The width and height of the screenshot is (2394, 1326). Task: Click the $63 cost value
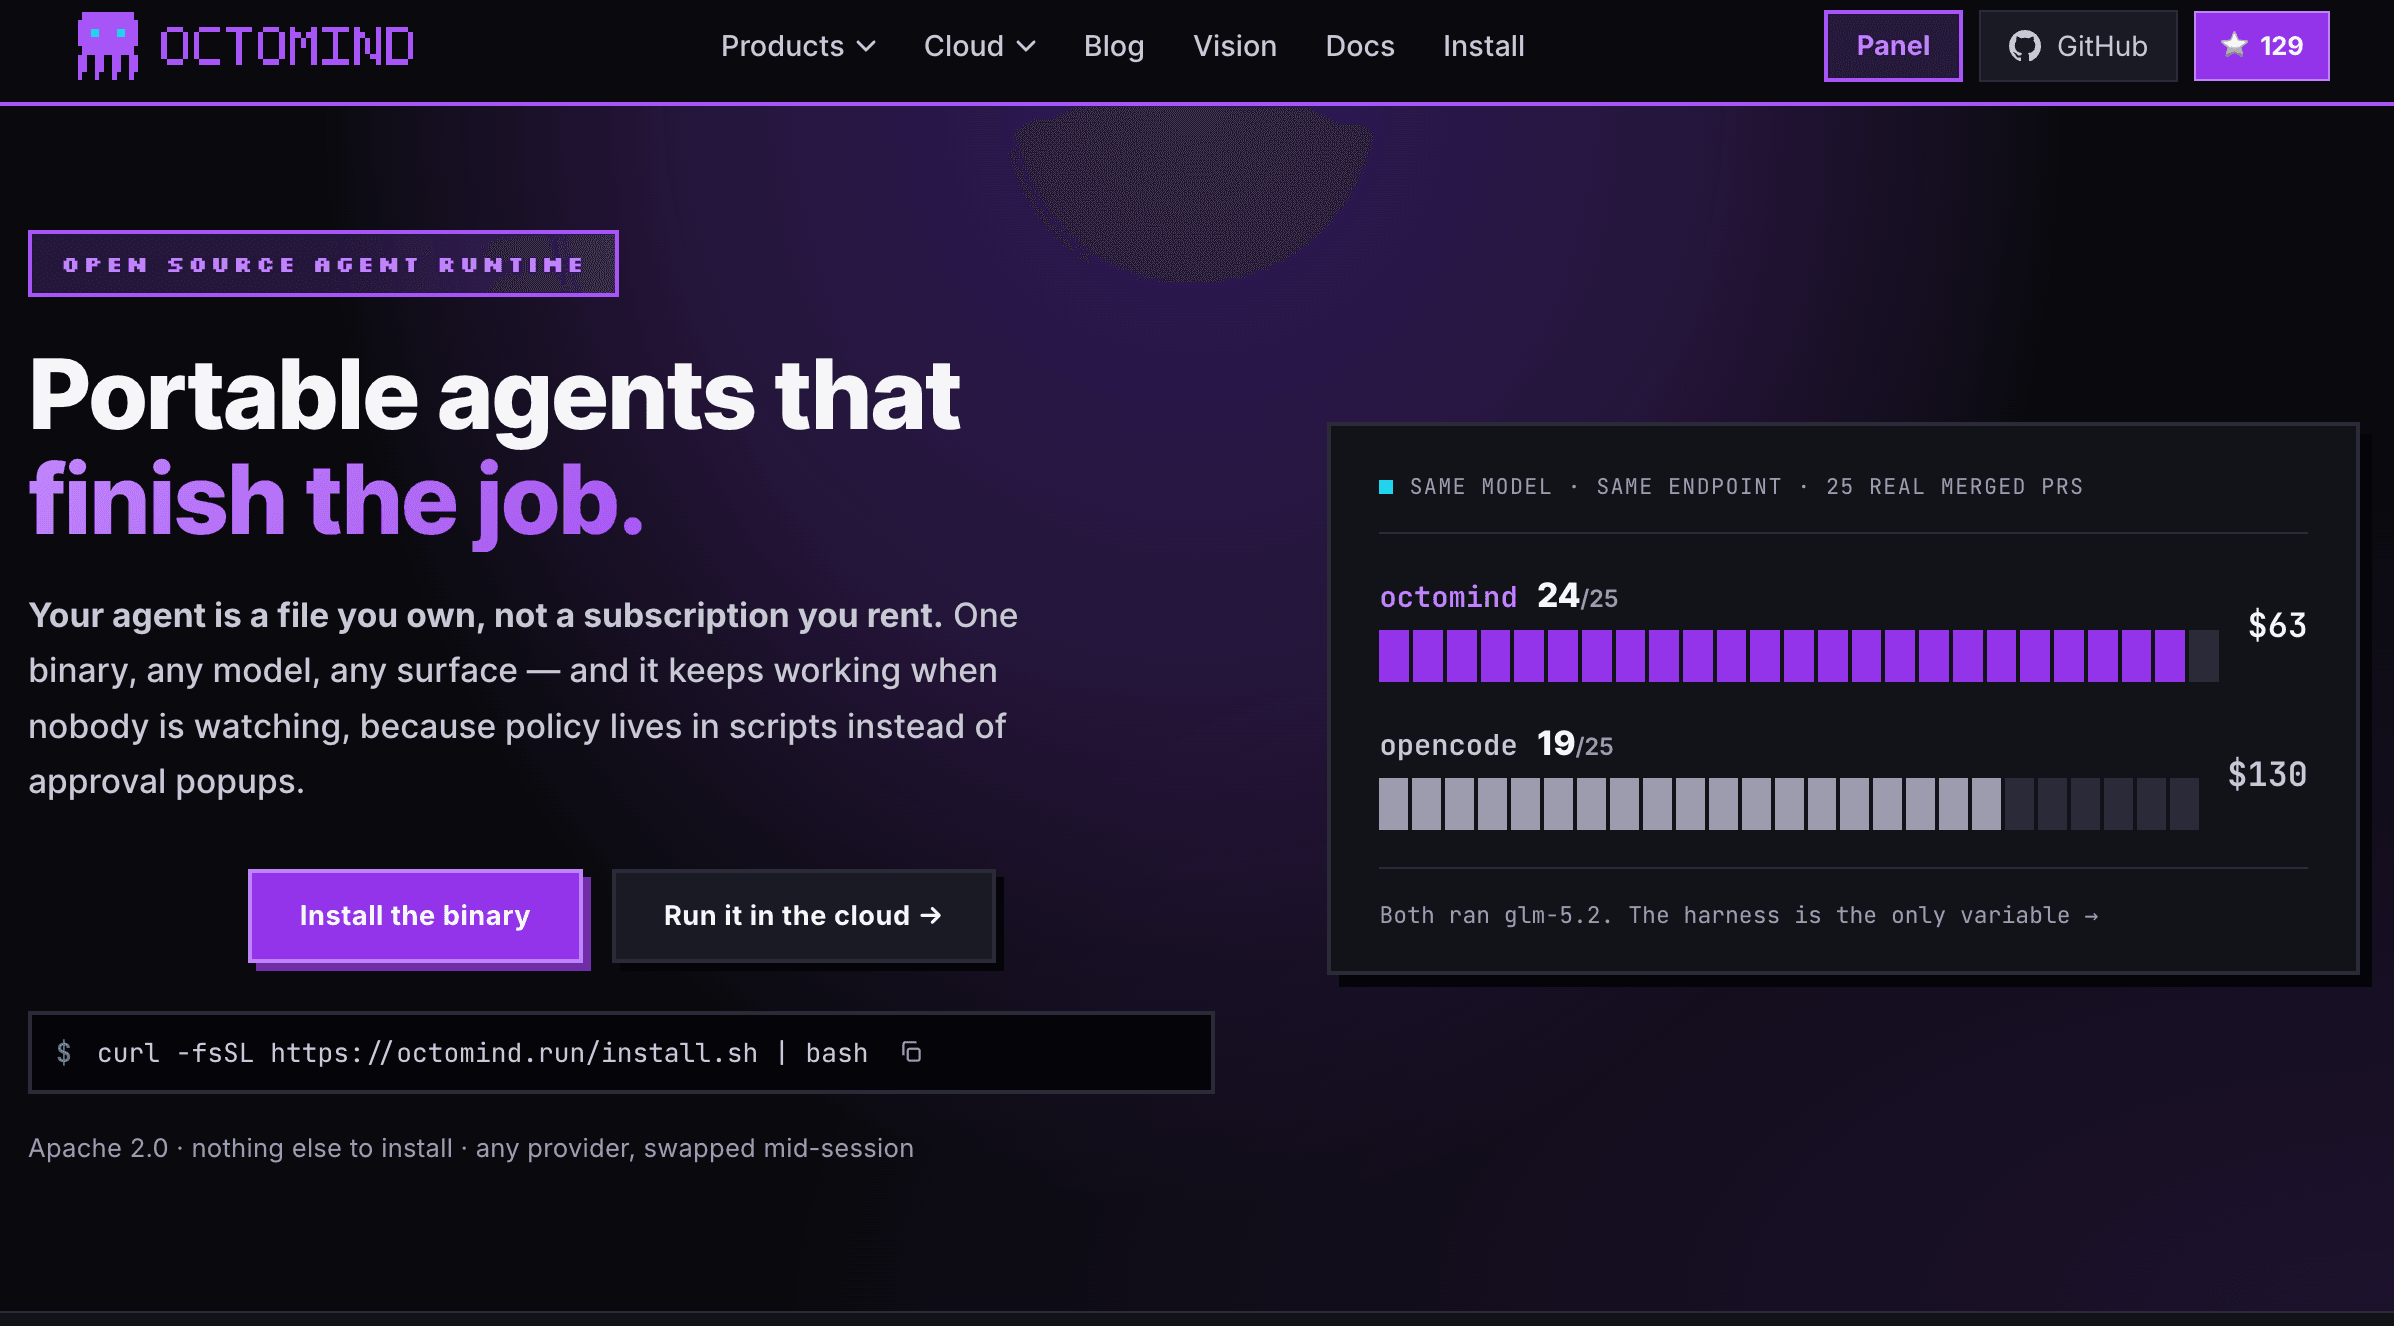point(2277,625)
